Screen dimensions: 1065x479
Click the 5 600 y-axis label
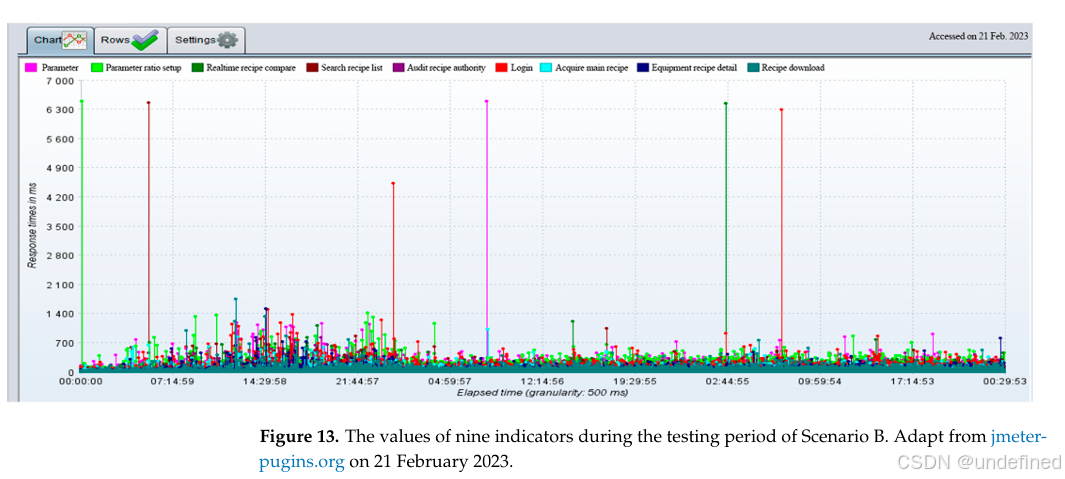[x=60, y=139]
